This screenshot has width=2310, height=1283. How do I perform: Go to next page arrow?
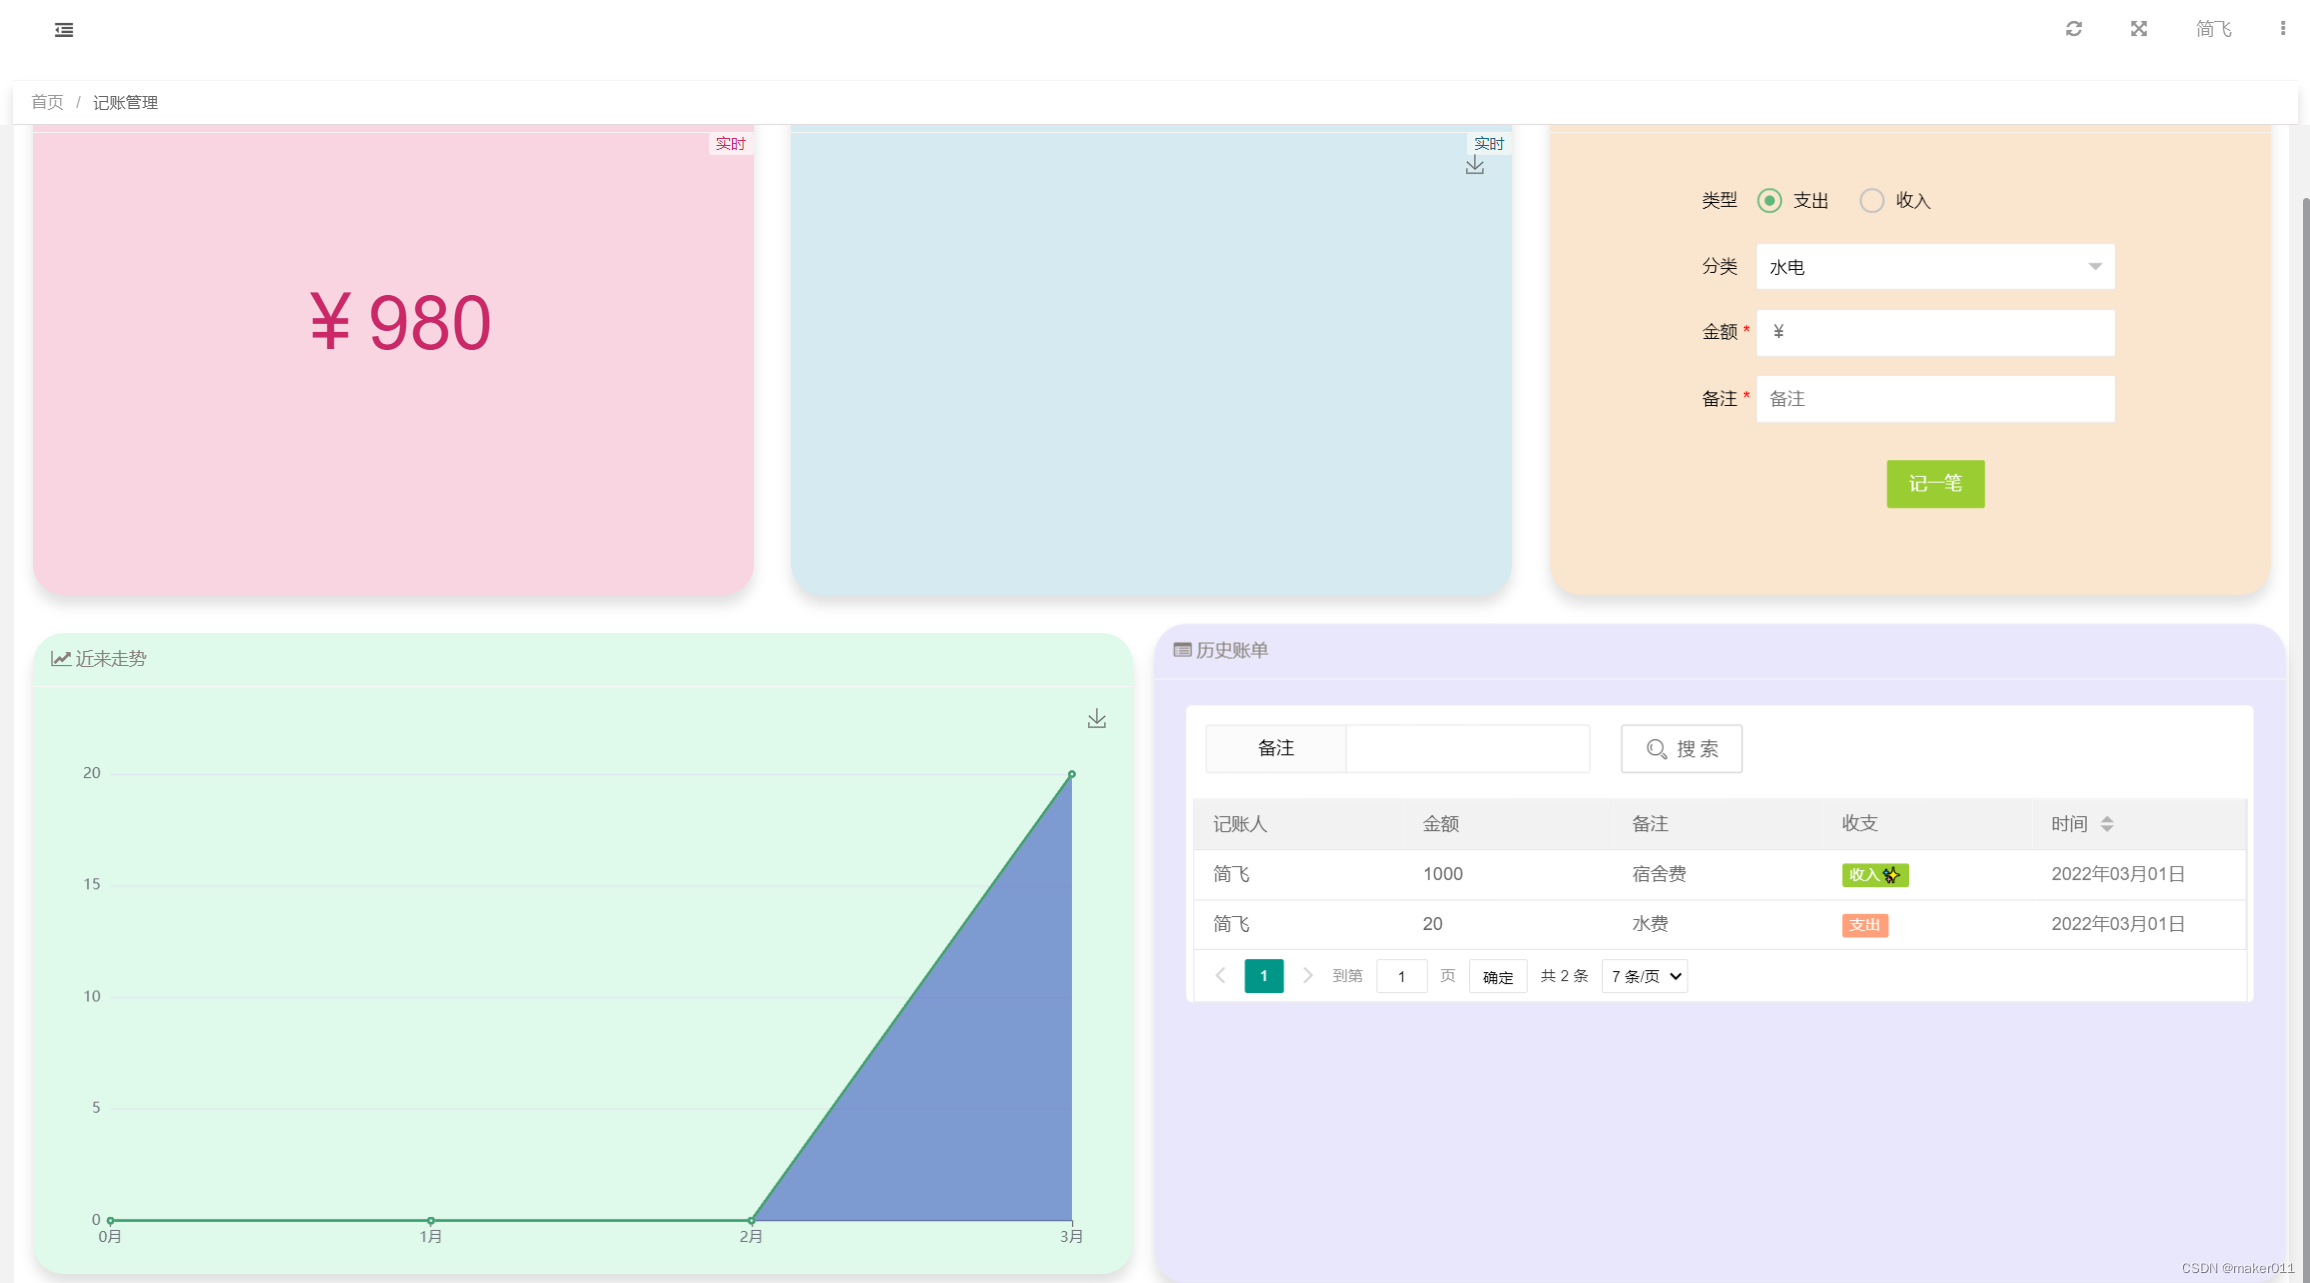click(1307, 976)
